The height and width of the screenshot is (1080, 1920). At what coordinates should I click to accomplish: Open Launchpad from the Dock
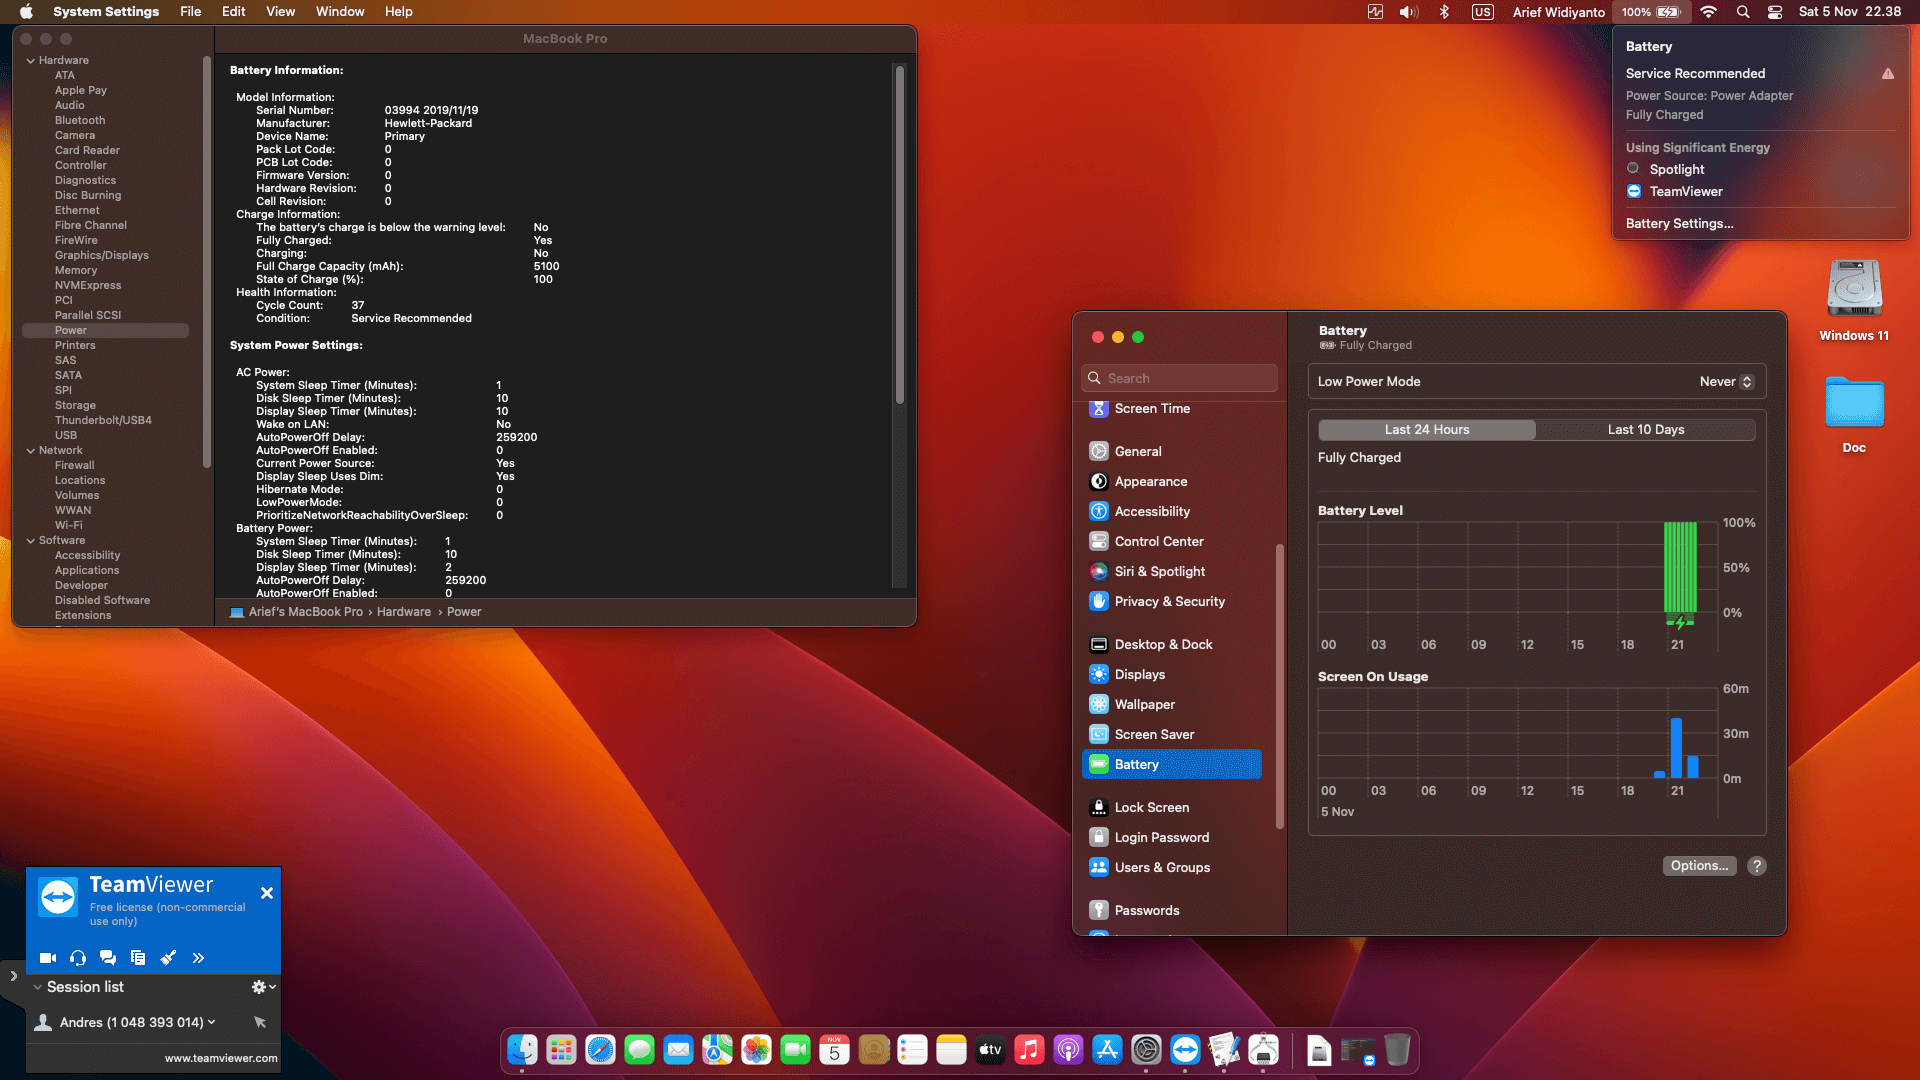click(561, 1050)
